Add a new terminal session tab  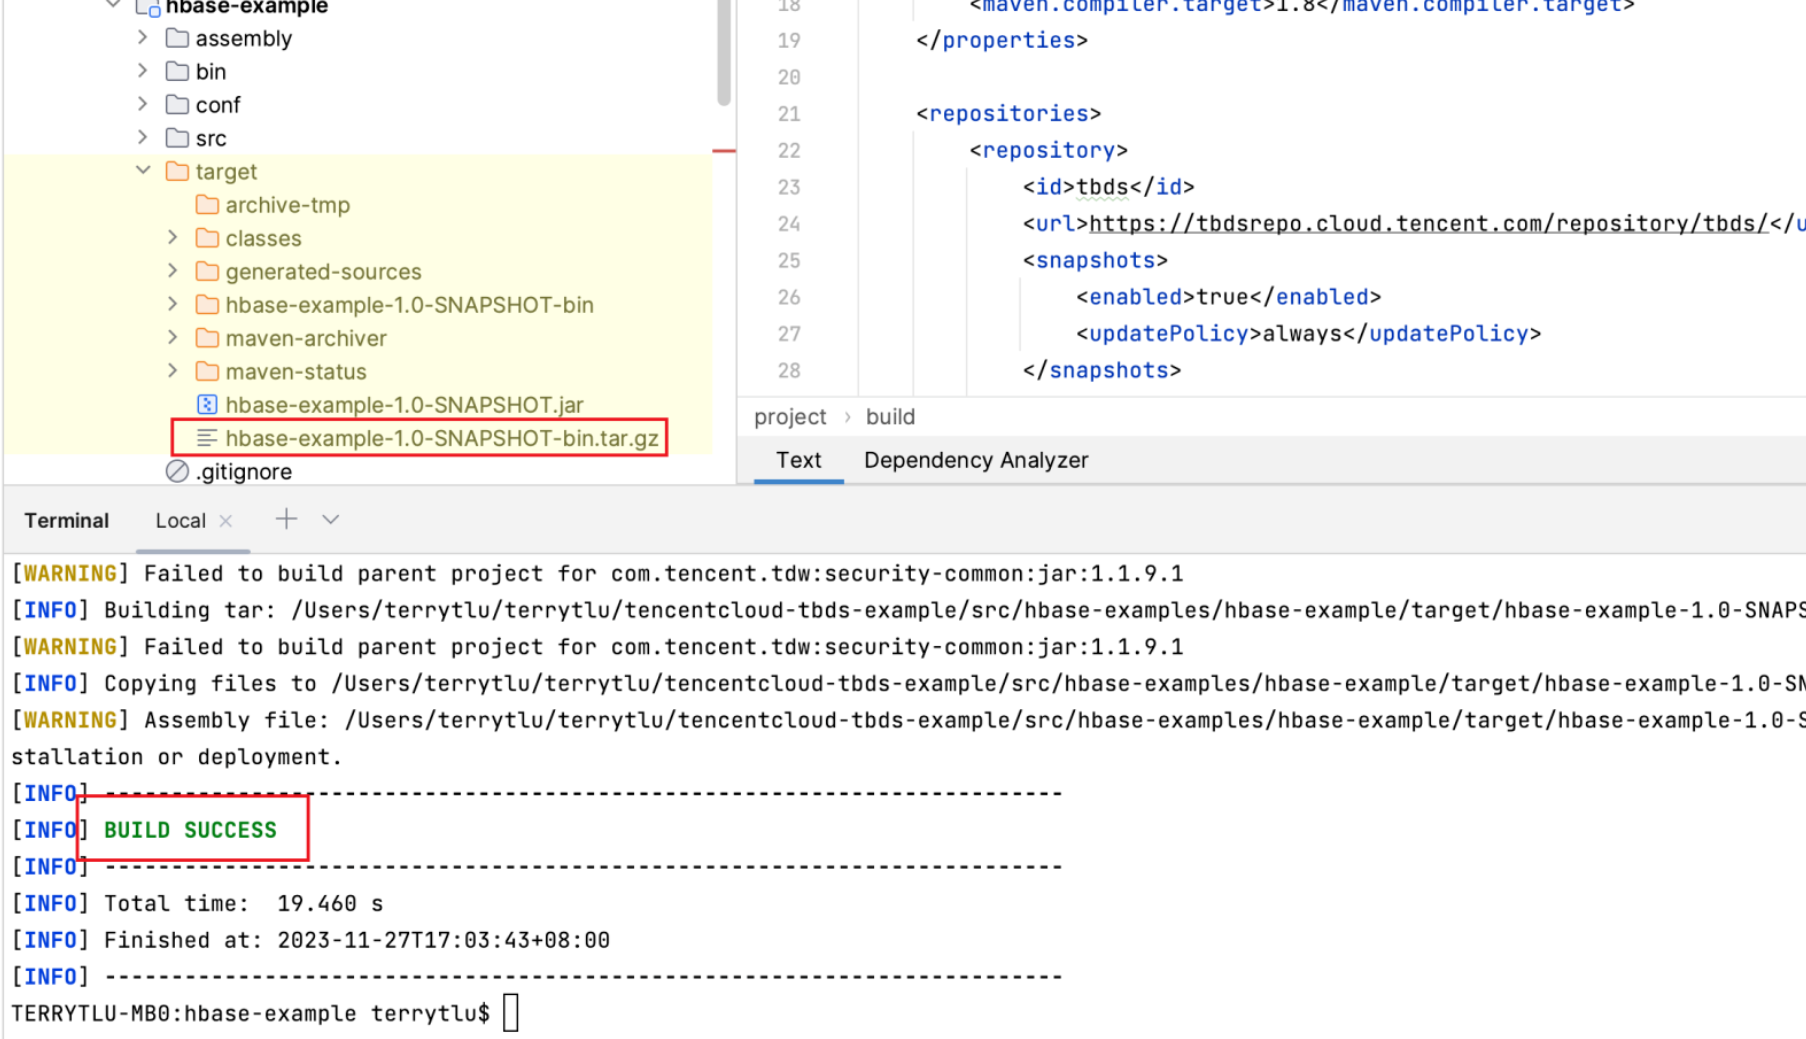286,519
